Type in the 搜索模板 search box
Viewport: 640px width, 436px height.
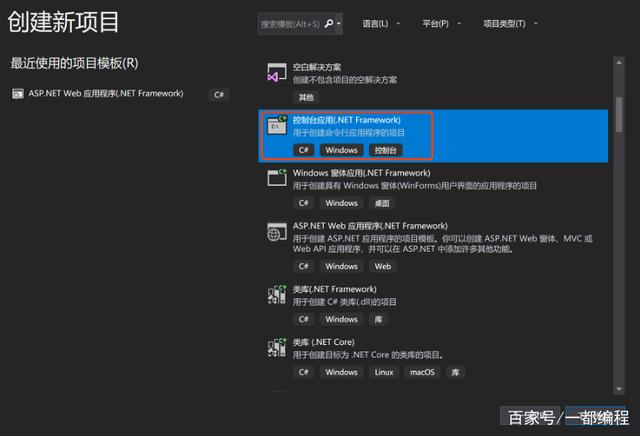click(290, 22)
